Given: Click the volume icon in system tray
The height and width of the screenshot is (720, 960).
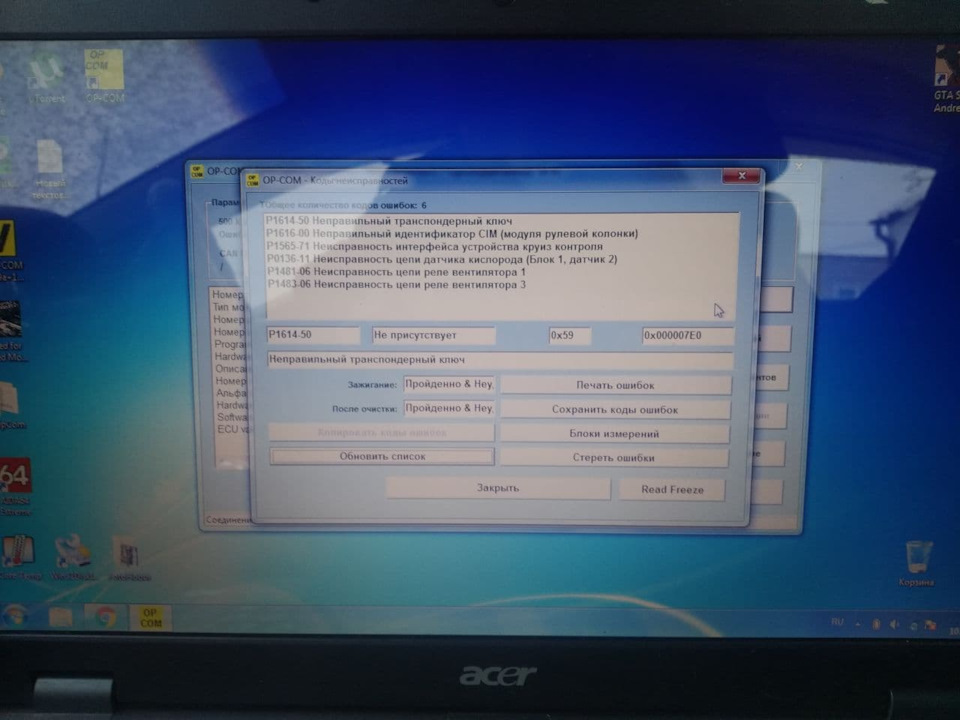Looking at the screenshot, I should click(894, 624).
